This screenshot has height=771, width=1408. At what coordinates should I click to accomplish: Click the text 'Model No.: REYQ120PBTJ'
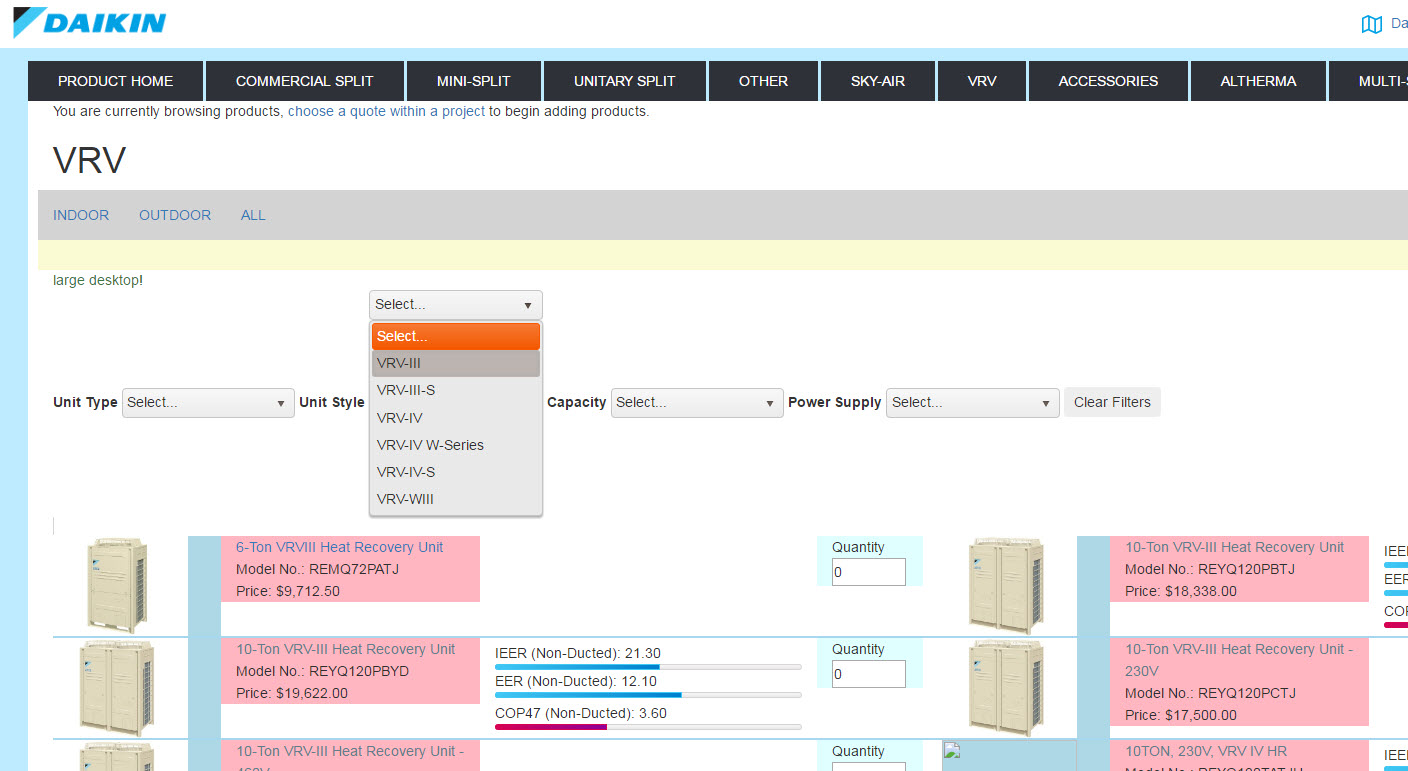point(1209,569)
